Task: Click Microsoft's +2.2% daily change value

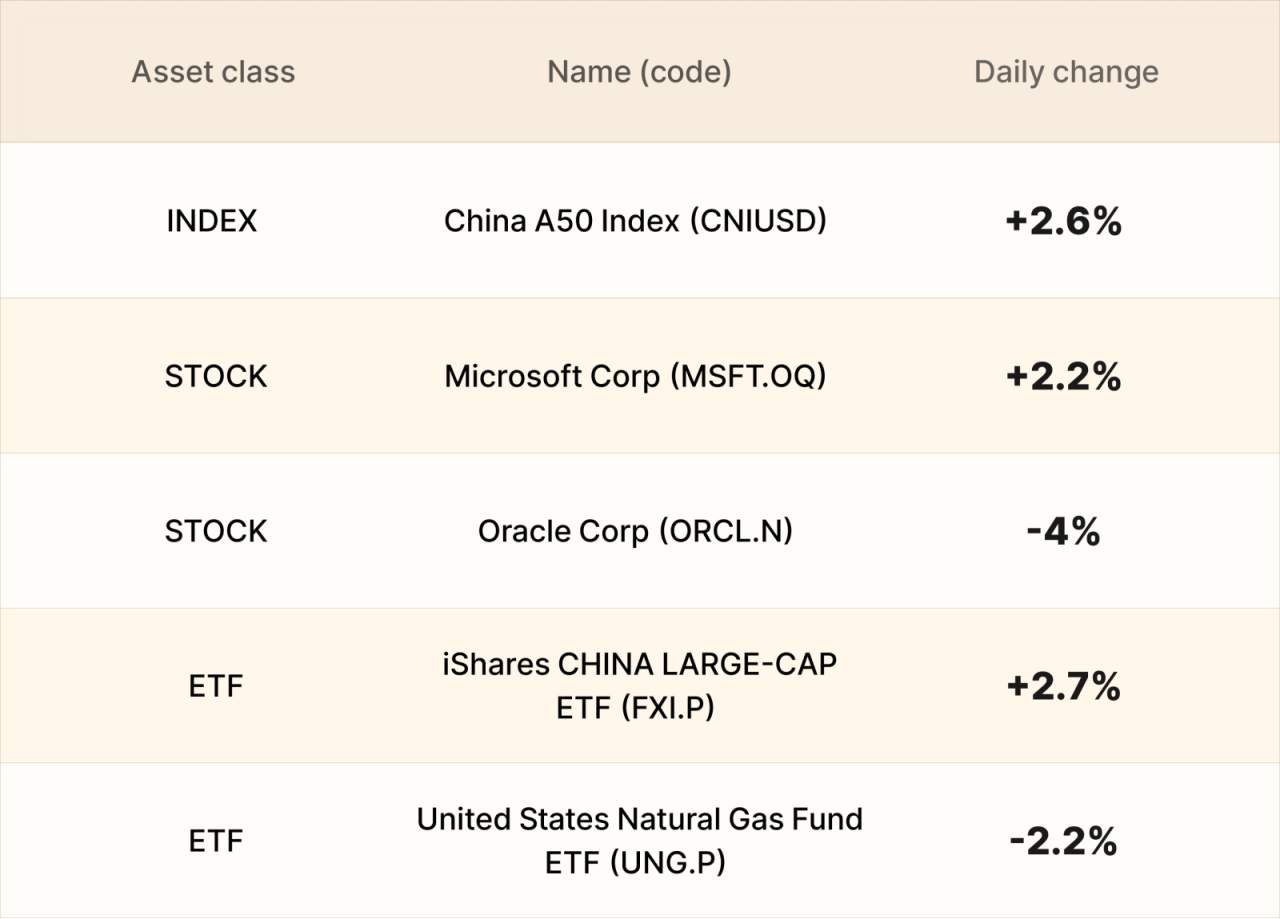Action: 1064,376
